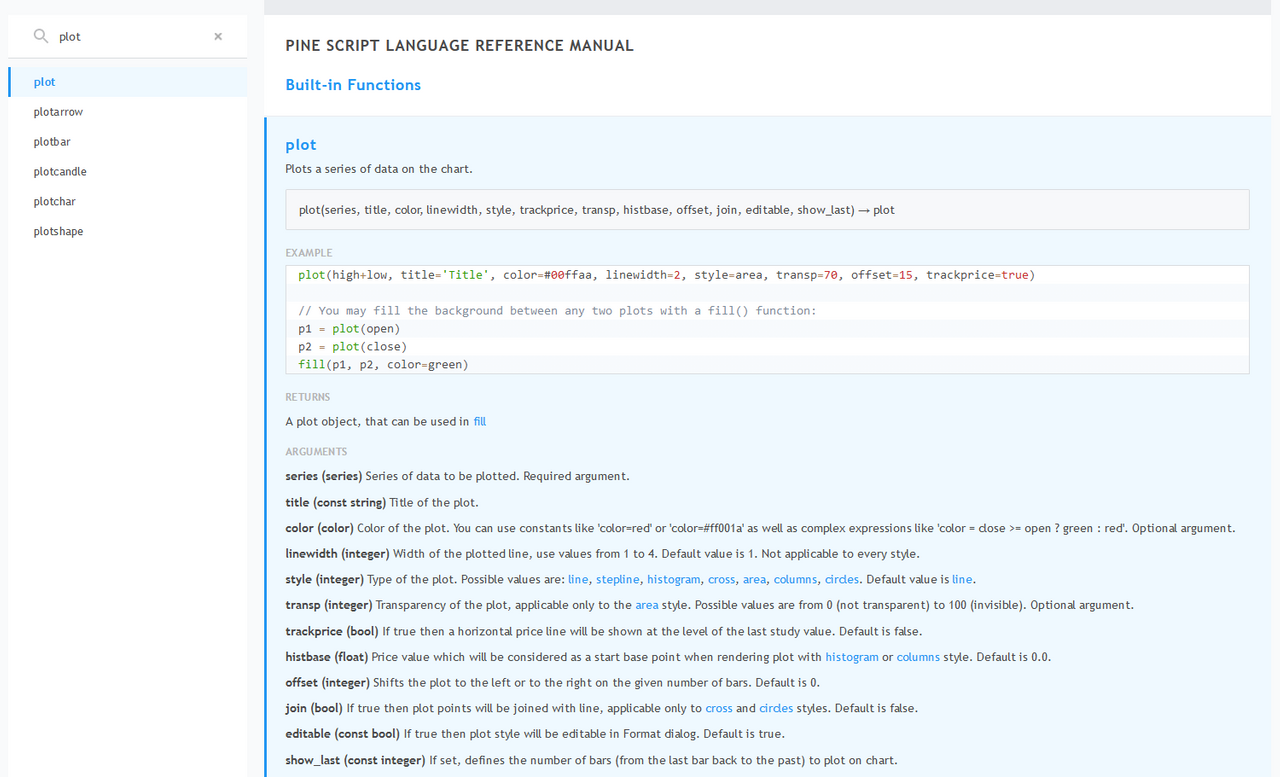Click the code comment about fill() function
1280x777 pixels.
557,311
